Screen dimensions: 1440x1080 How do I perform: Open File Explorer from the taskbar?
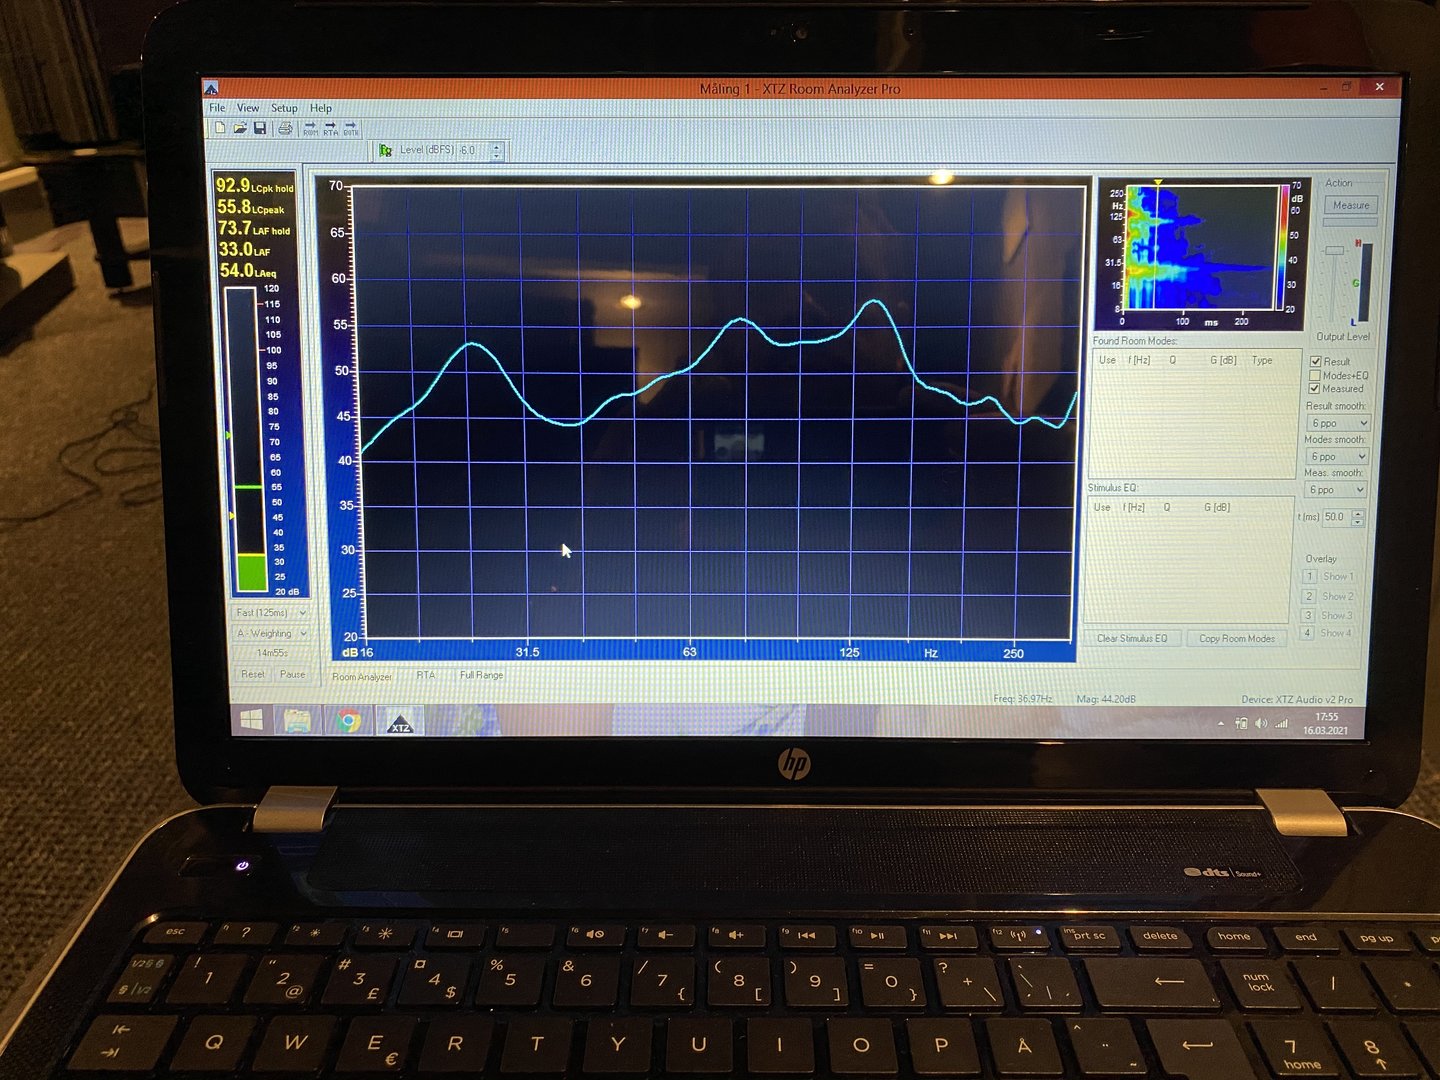(x=298, y=720)
